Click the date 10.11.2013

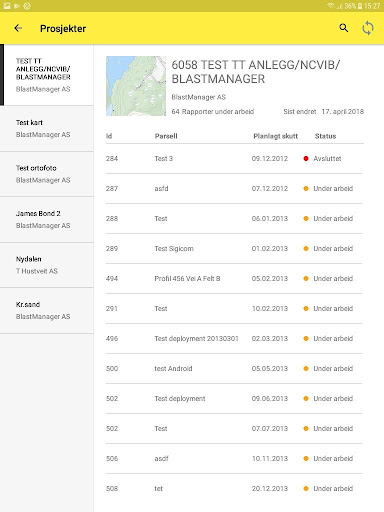tap(270, 459)
